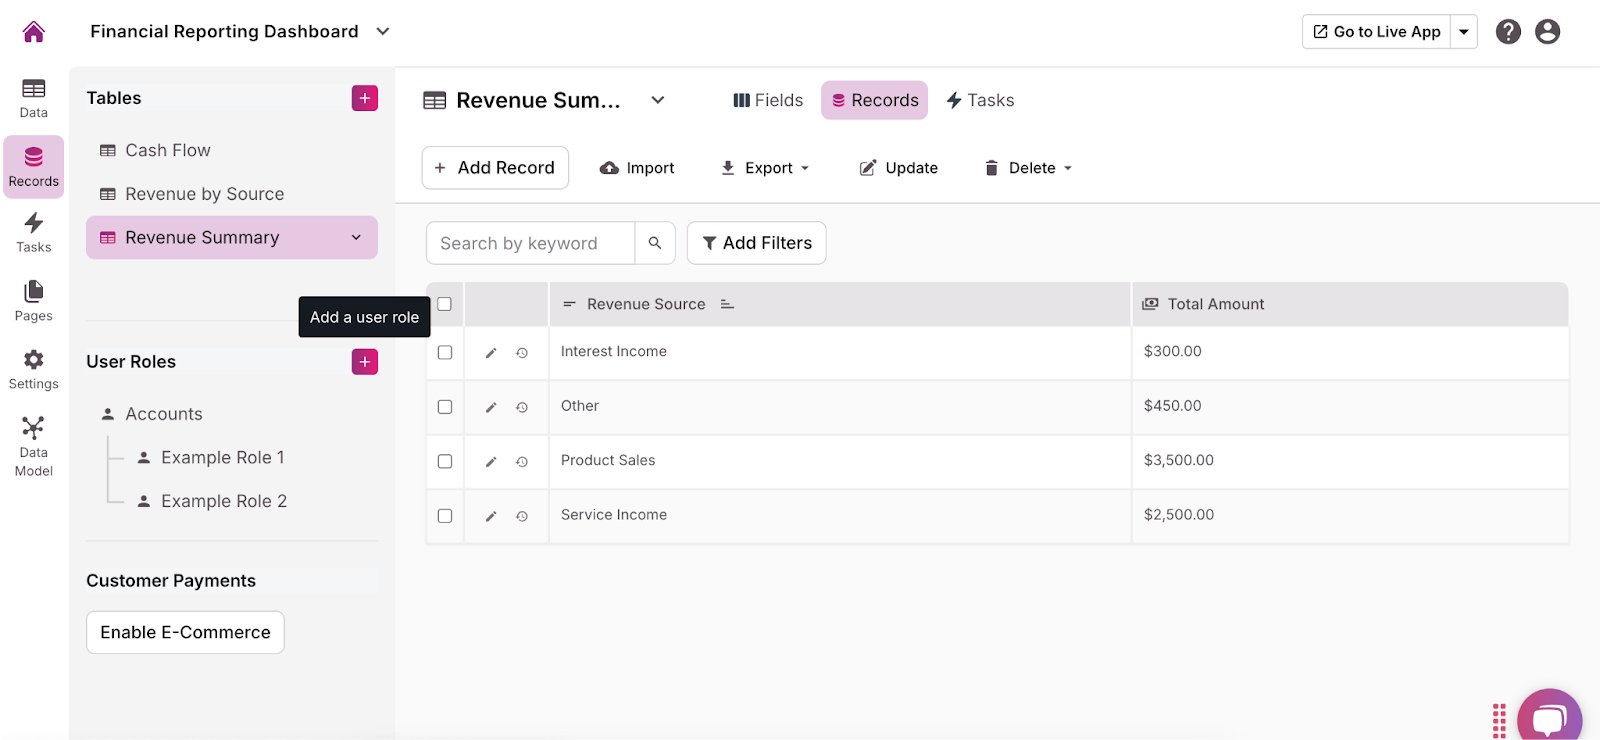Click the plus icon next to User Roles
Image resolution: width=1600 pixels, height=740 pixels.
click(365, 362)
